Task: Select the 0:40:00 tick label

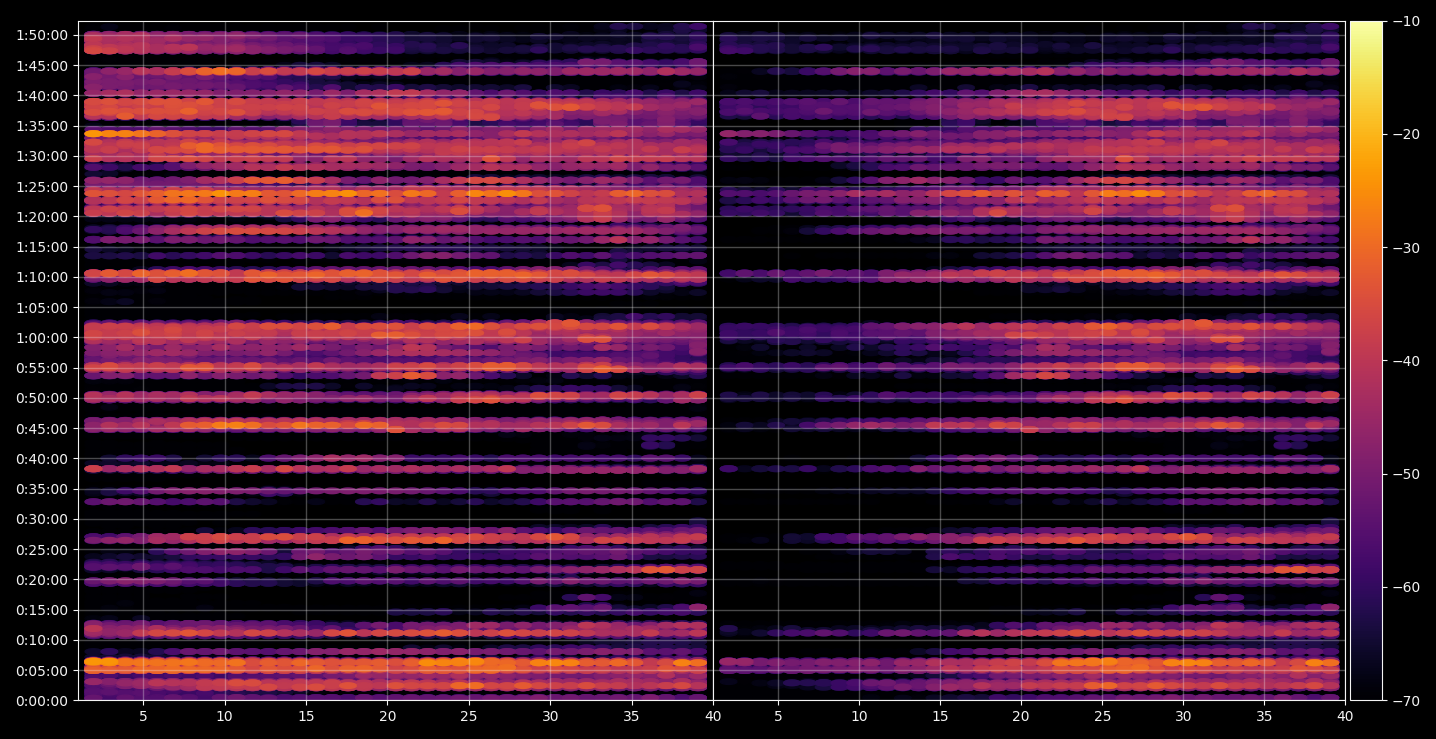Action: pos(42,459)
